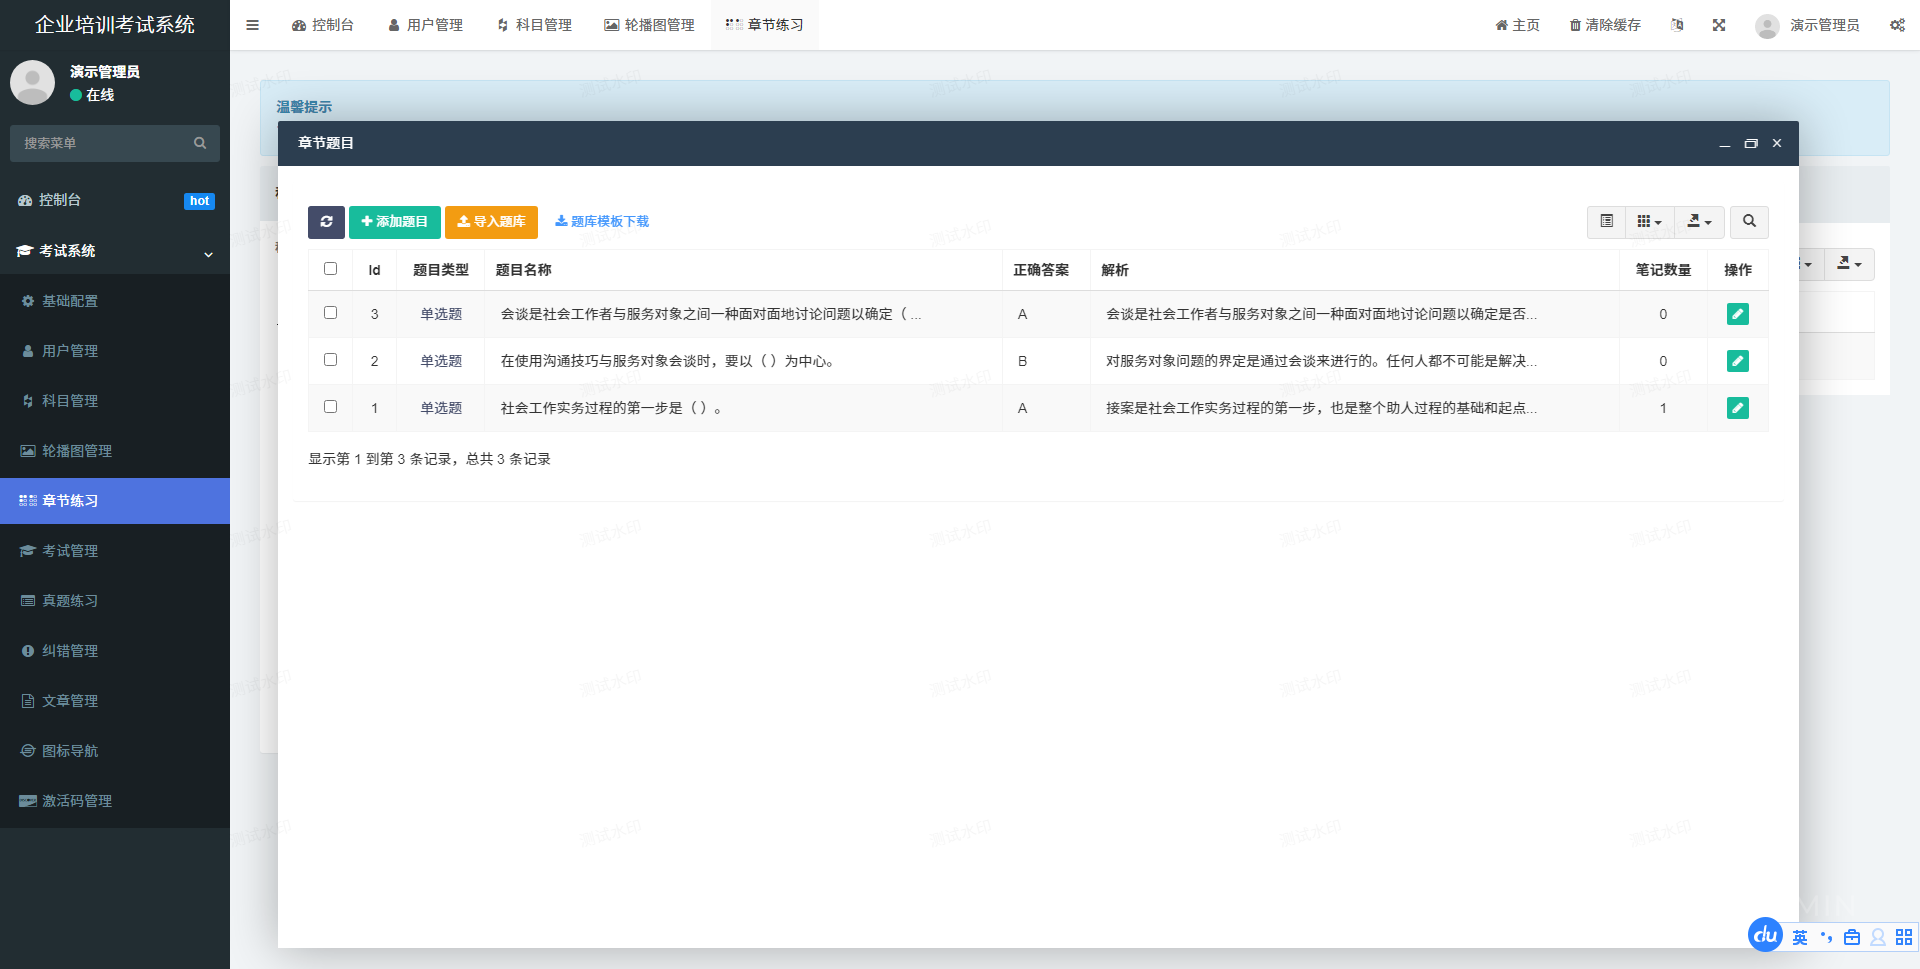Image resolution: width=1920 pixels, height=969 pixels.
Task: Open the table search magnifier icon
Action: click(x=1749, y=222)
